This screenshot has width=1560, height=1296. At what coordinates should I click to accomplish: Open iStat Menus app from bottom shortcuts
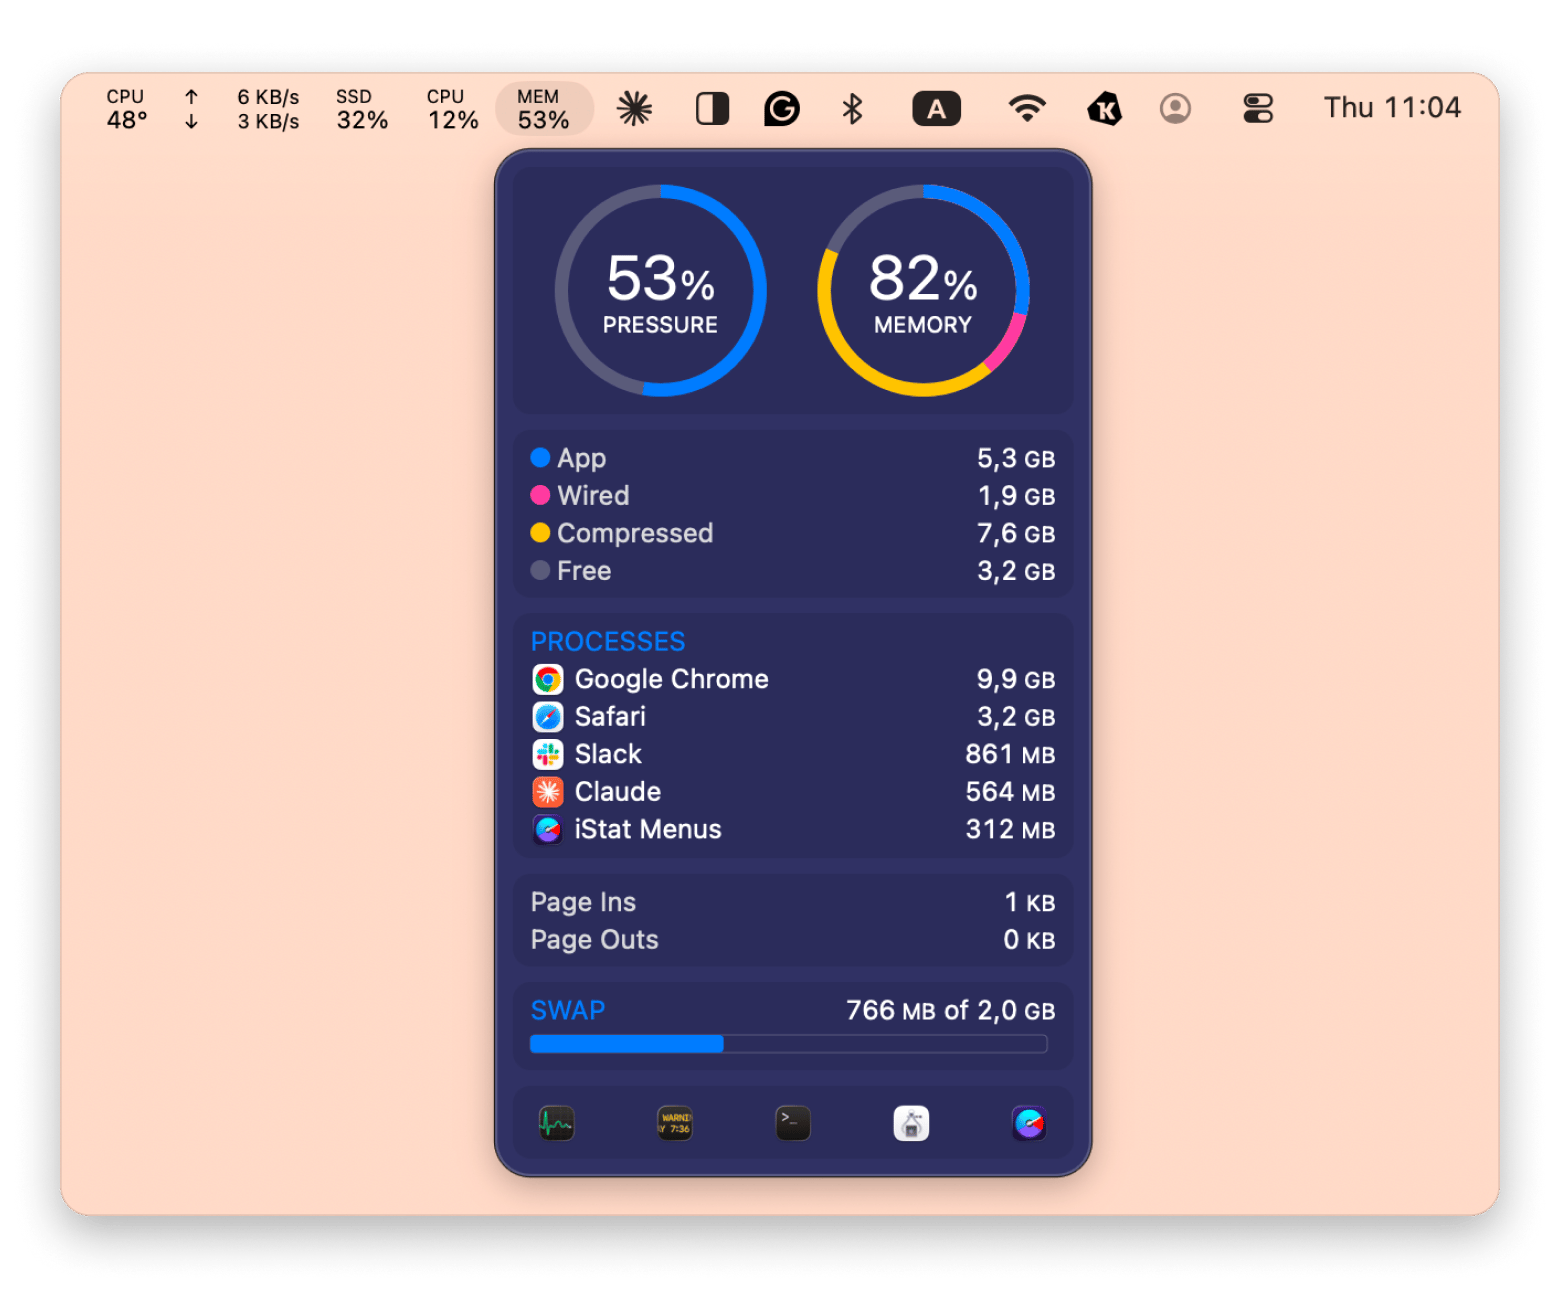(1029, 1123)
